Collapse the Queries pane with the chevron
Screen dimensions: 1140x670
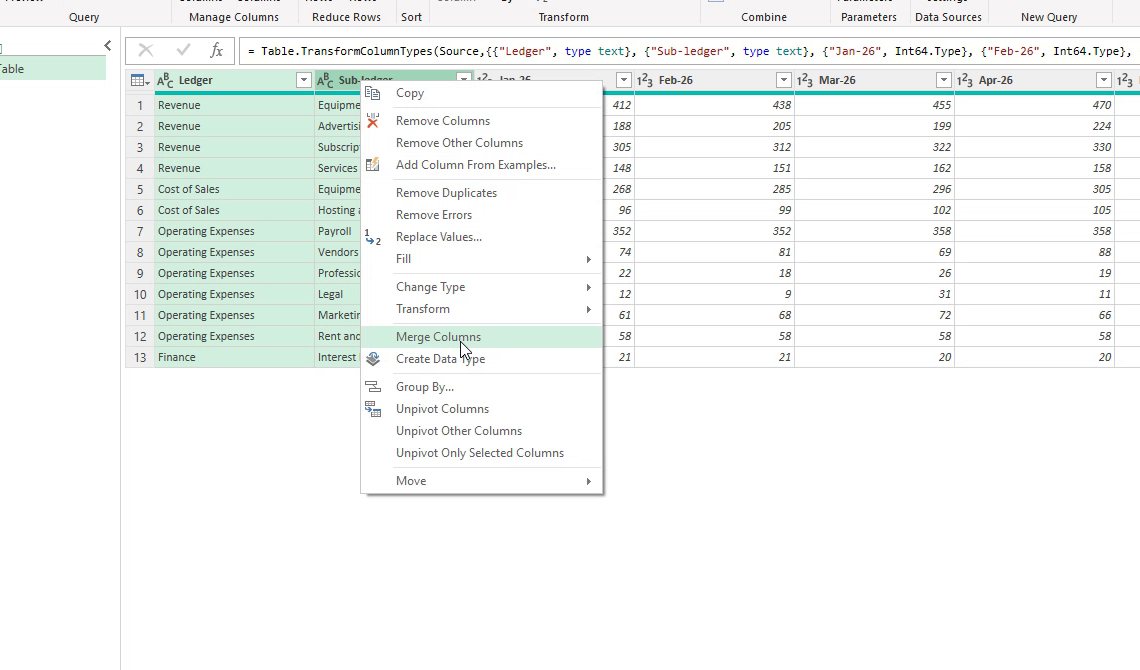[108, 46]
